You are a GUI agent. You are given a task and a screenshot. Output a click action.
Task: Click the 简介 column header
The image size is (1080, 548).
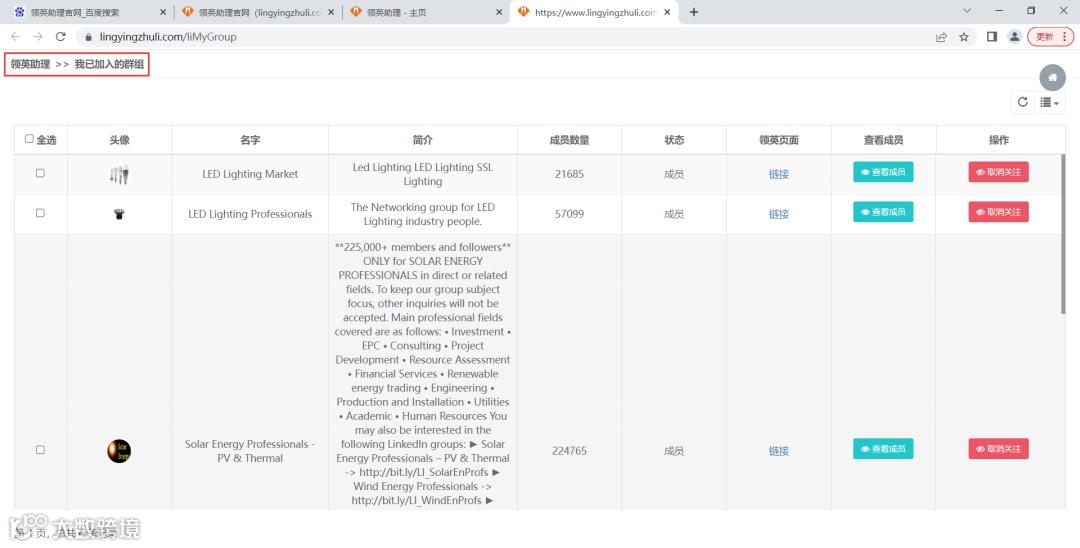[x=422, y=140]
